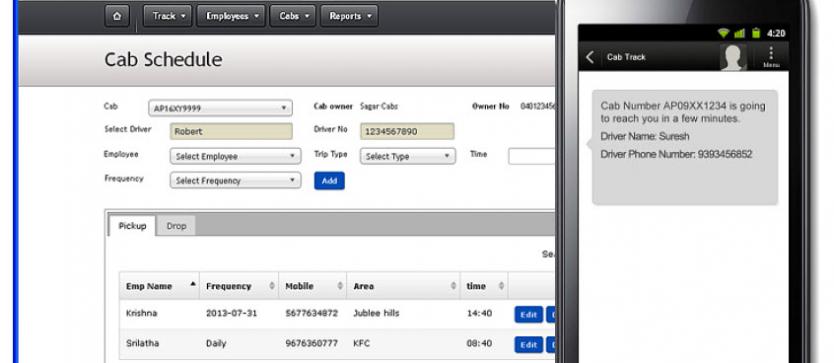The image size is (834, 363).
Task: Tap Driver Name: Suresh line
Action: point(645,136)
